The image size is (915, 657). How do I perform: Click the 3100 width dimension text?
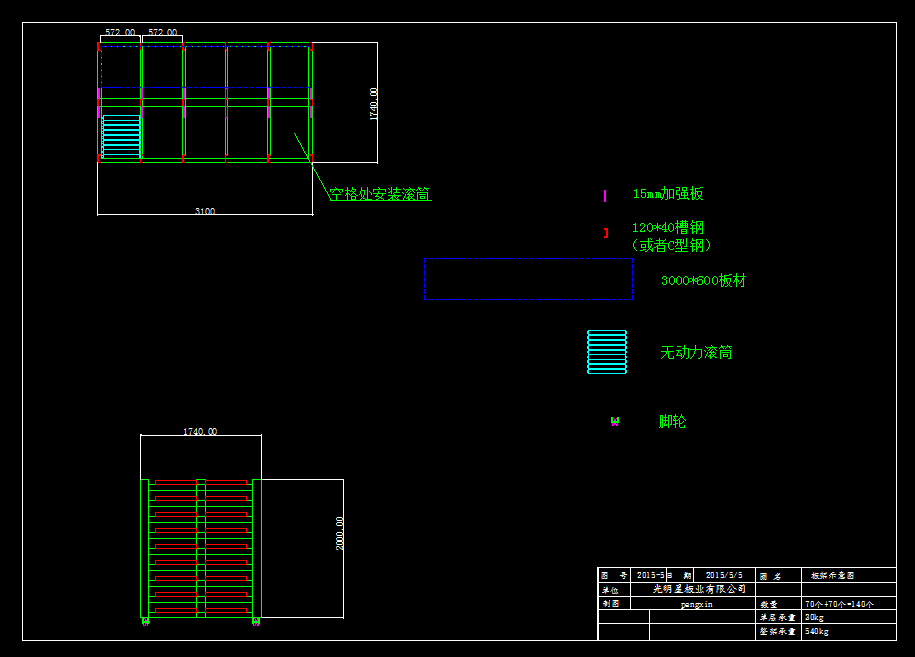(205, 211)
